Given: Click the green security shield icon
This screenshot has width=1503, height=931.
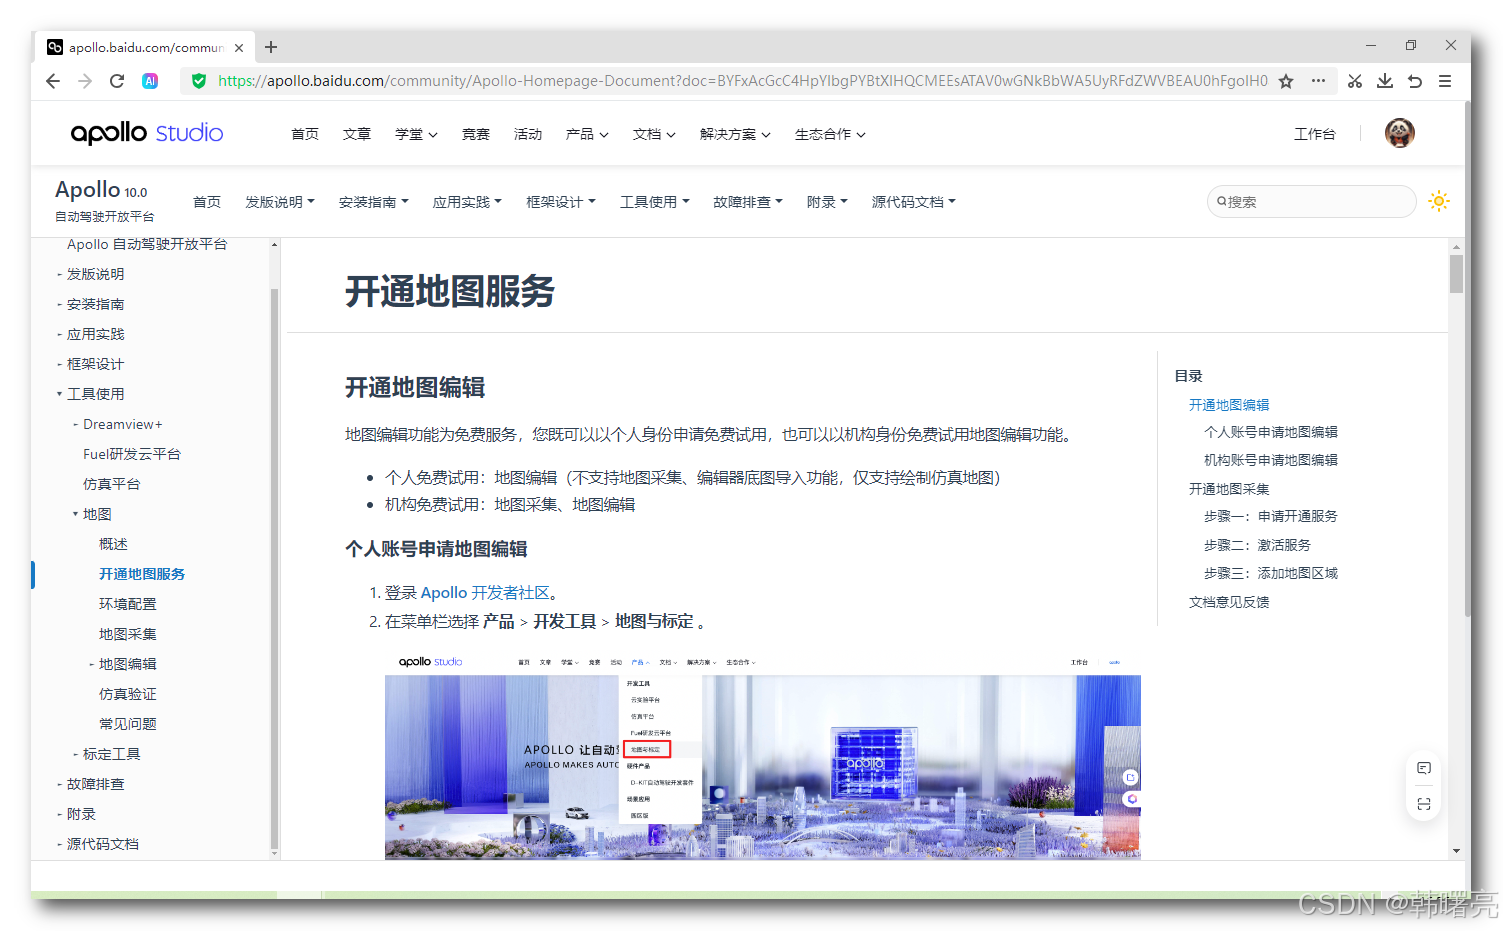Looking at the screenshot, I should coord(199,81).
